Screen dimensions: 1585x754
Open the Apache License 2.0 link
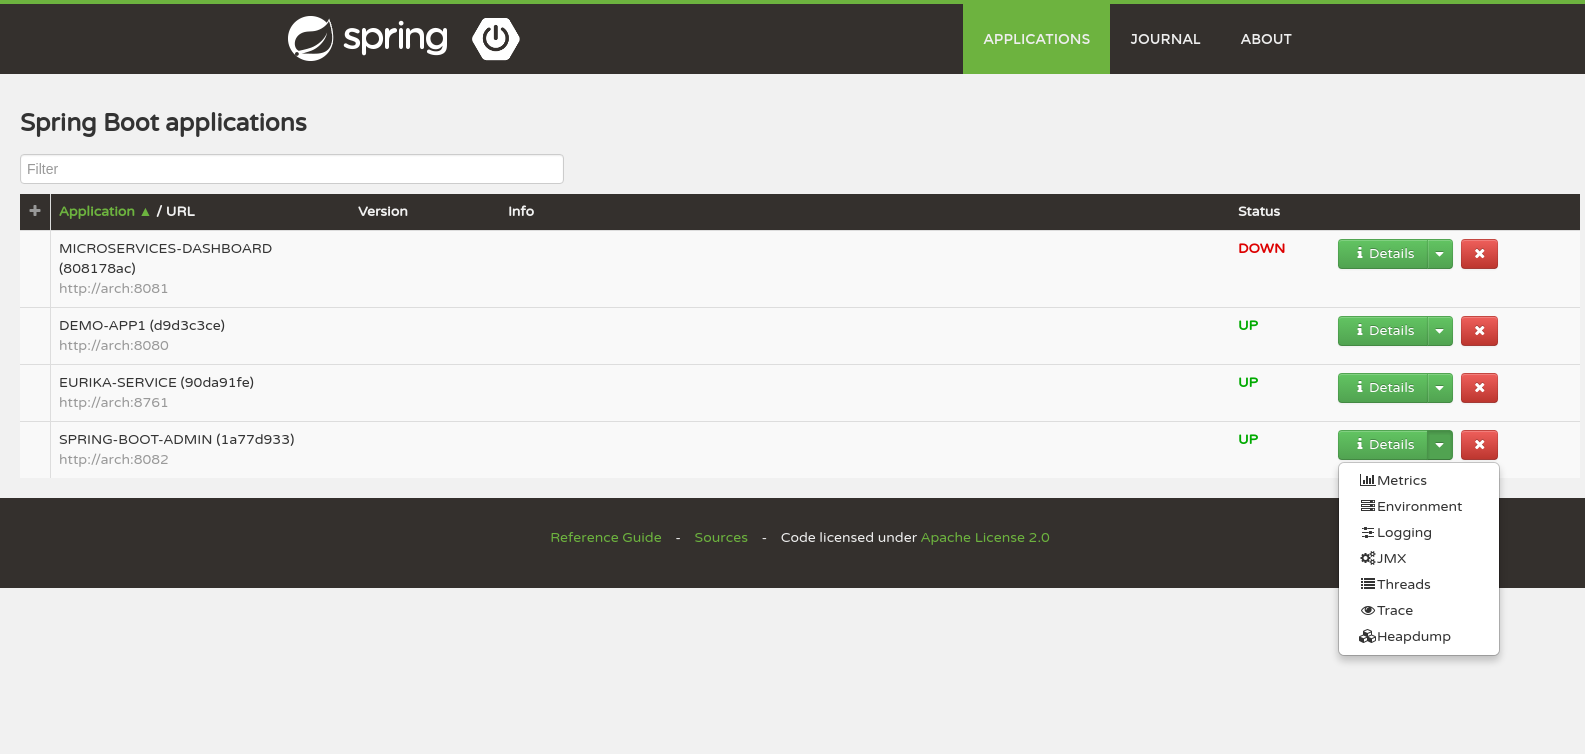click(985, 537)
